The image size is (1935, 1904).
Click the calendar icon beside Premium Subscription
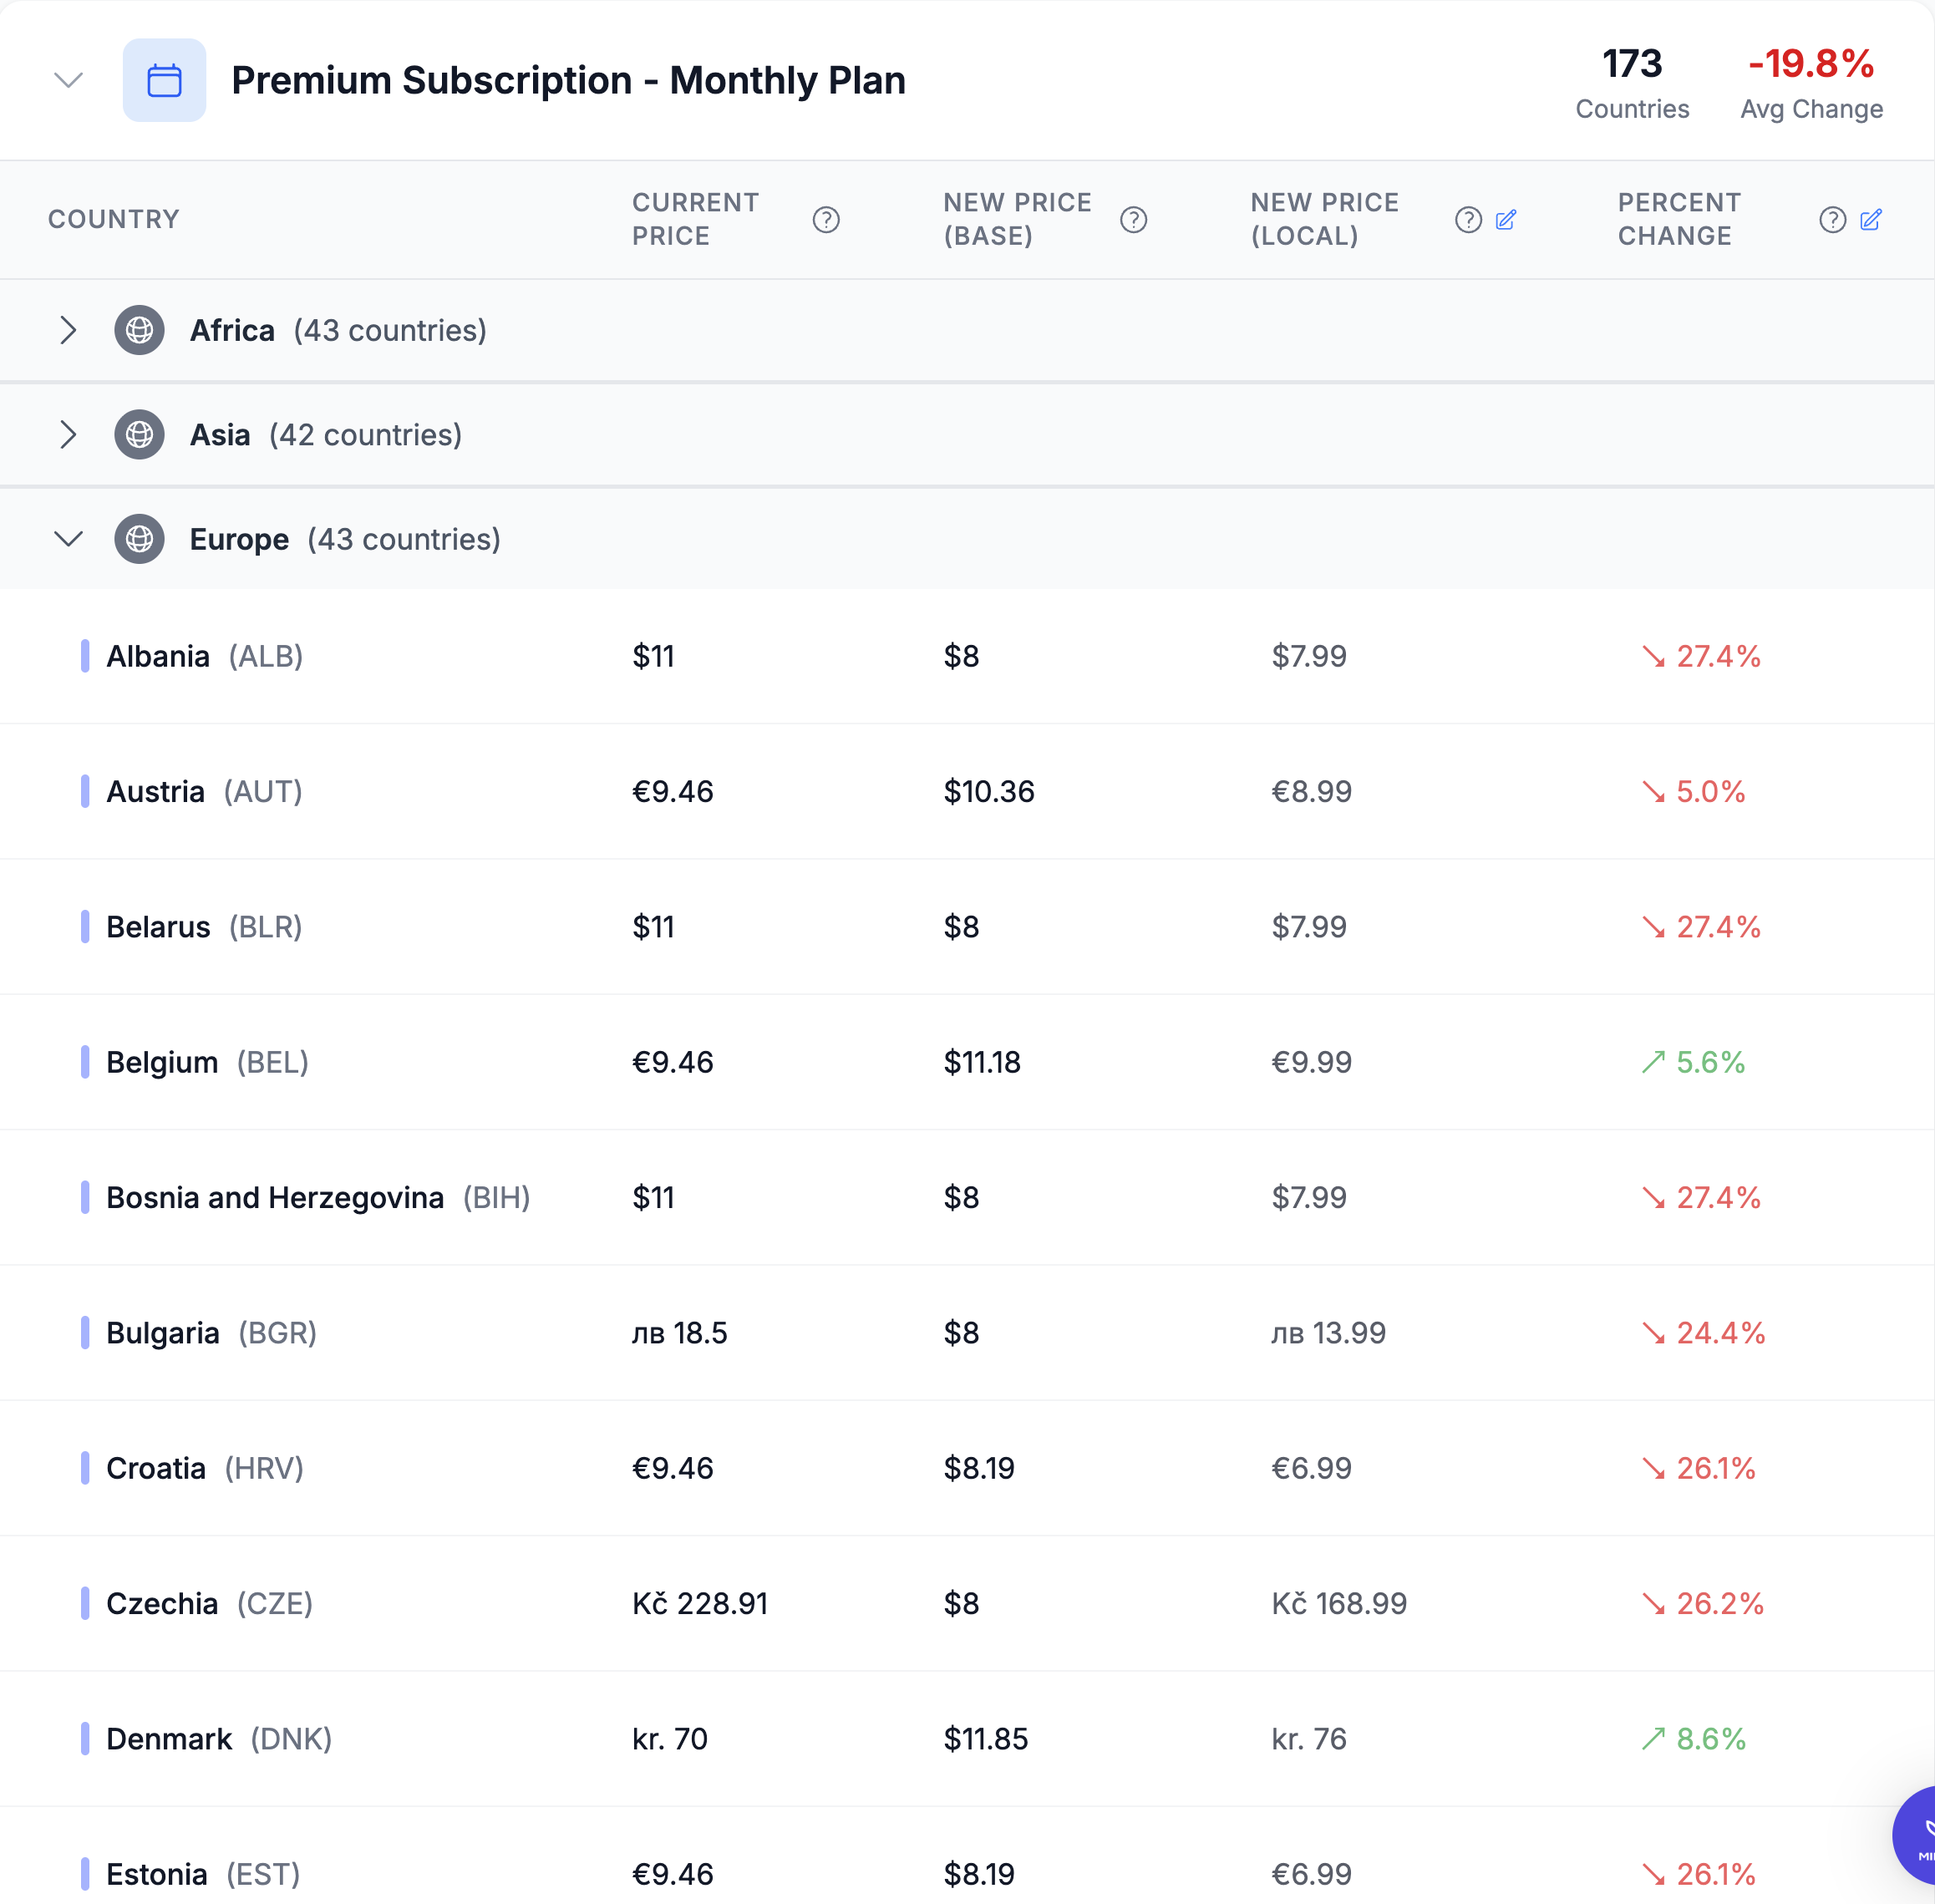164,80
